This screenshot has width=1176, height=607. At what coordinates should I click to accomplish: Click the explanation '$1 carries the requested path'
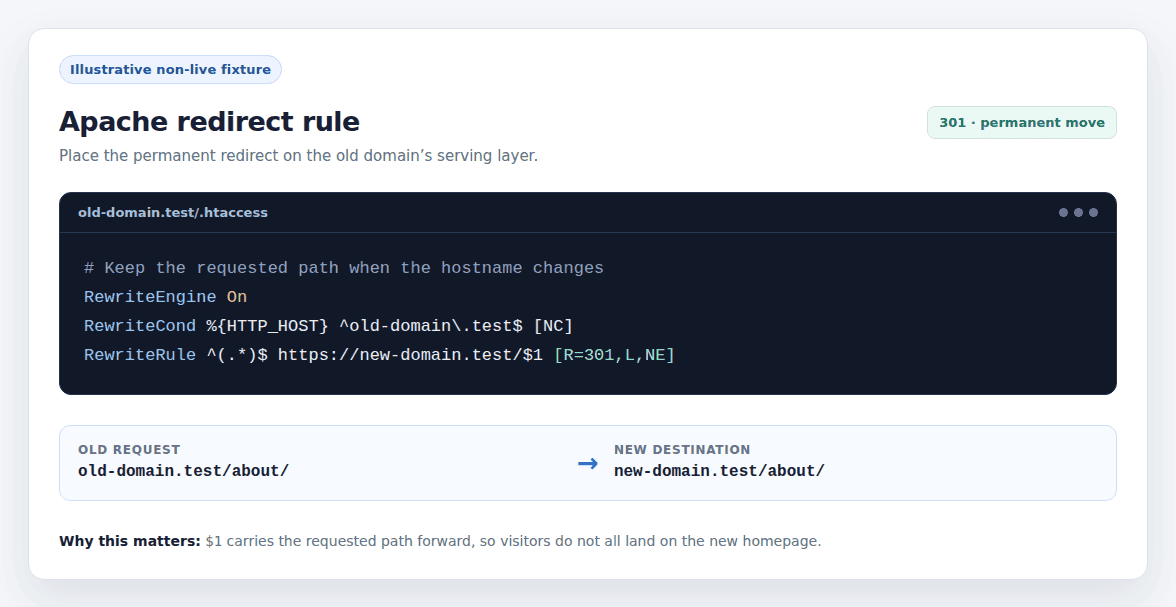point(513,541)
